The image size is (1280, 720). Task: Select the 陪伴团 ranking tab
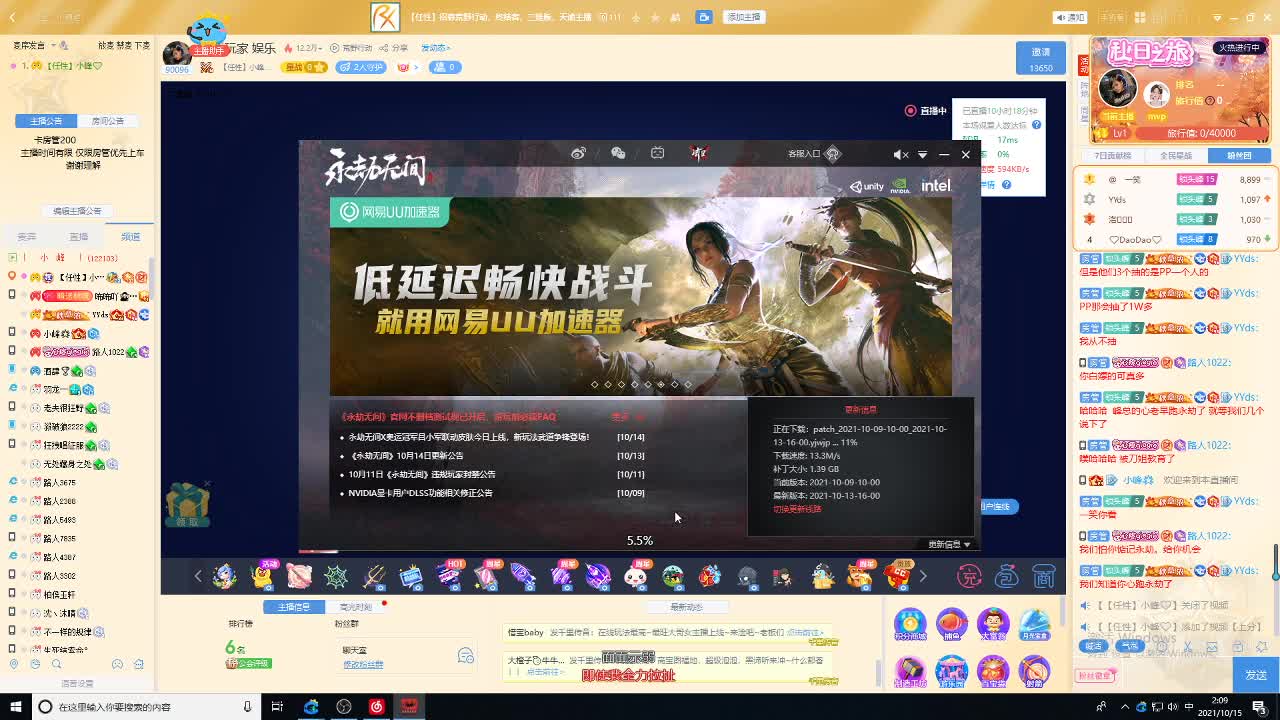(1239, 156)
